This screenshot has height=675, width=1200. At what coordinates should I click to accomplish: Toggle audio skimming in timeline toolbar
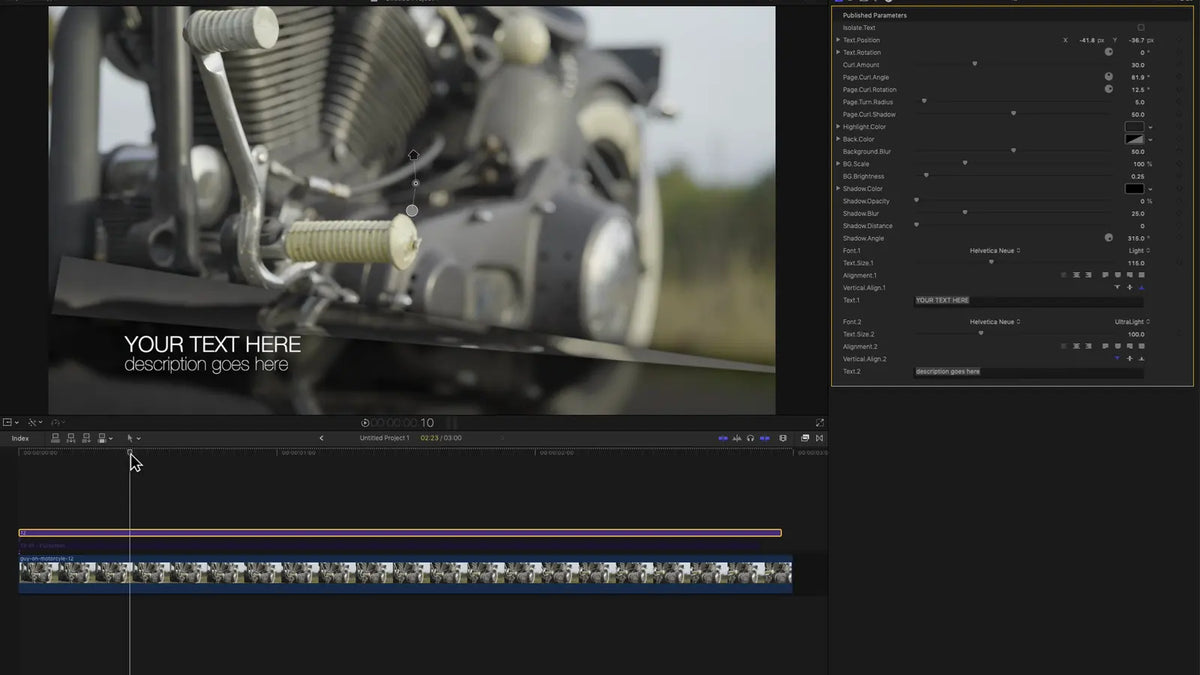(737, 438)
